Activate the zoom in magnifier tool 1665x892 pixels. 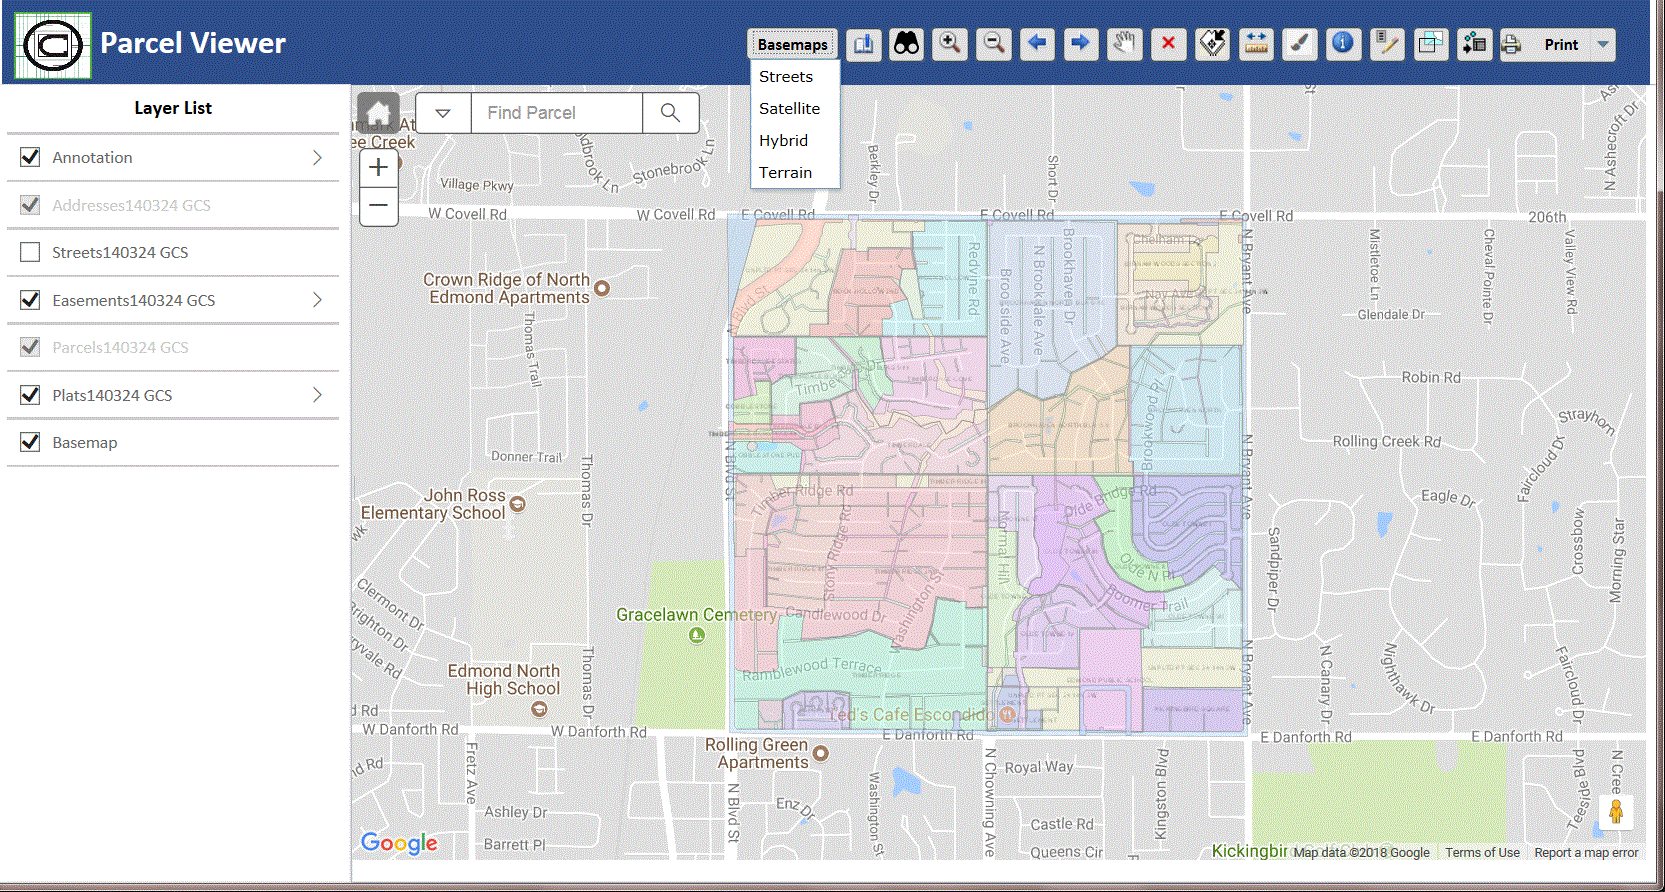(x=949, y=44)
